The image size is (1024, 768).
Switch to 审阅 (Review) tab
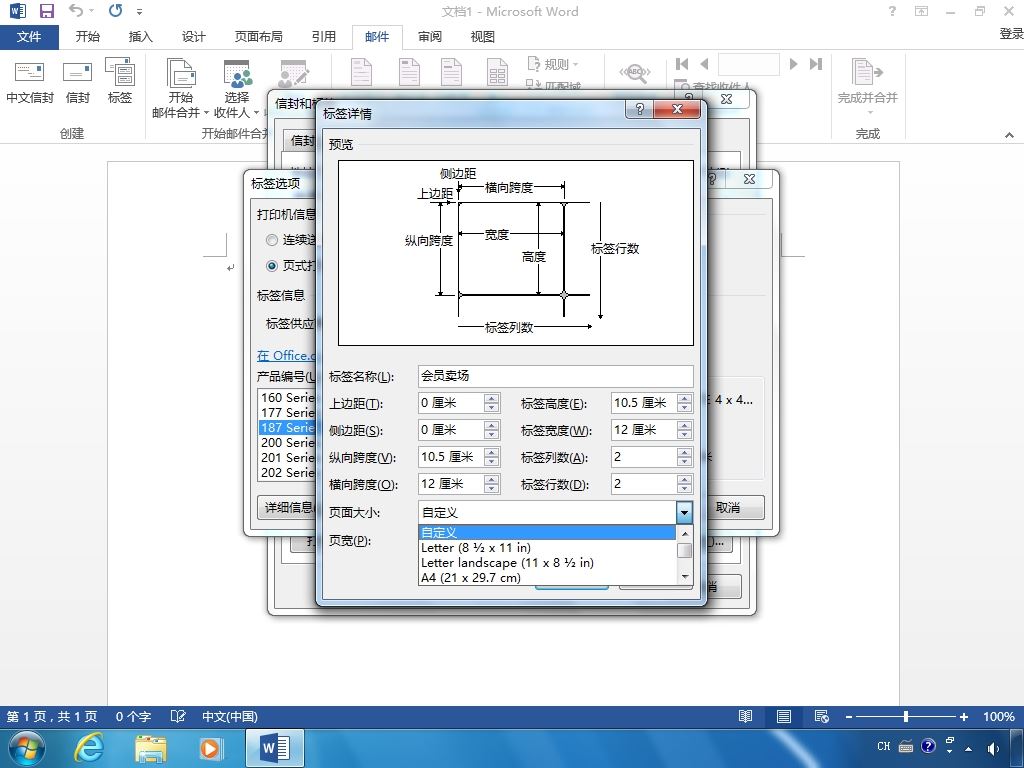tap(429, 37)
